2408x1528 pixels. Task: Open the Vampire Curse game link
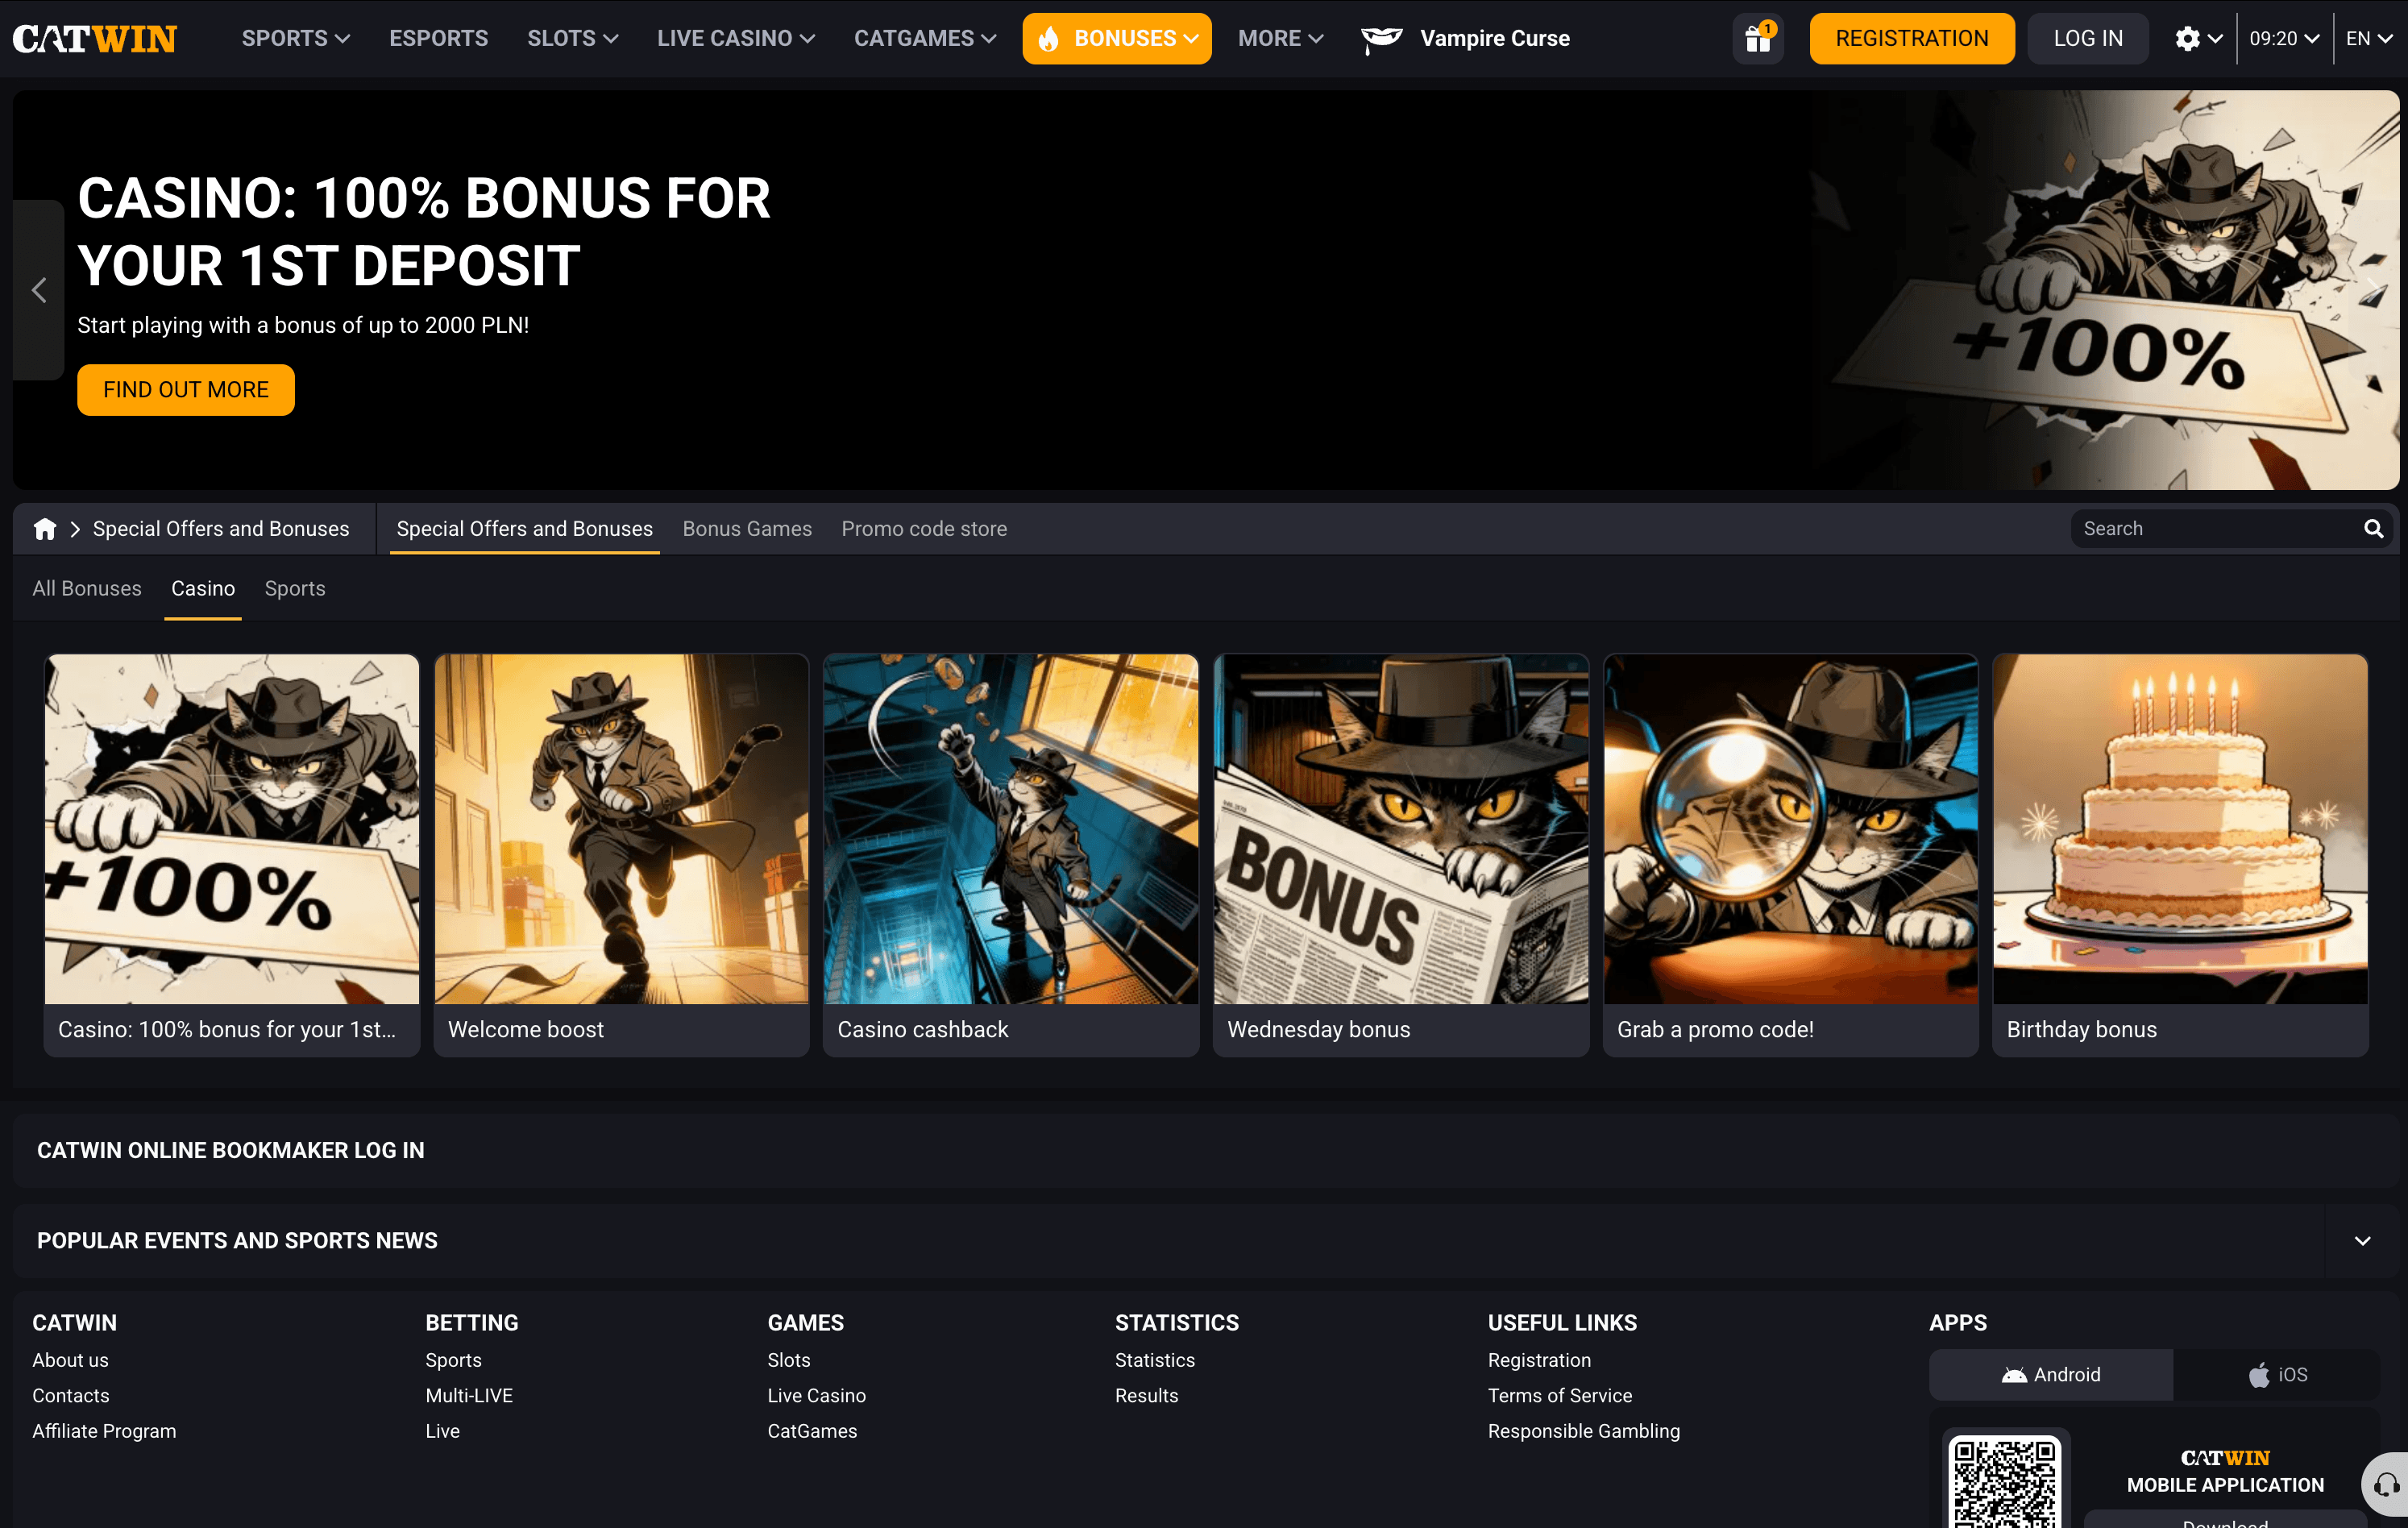click(x=1466, y=38)
